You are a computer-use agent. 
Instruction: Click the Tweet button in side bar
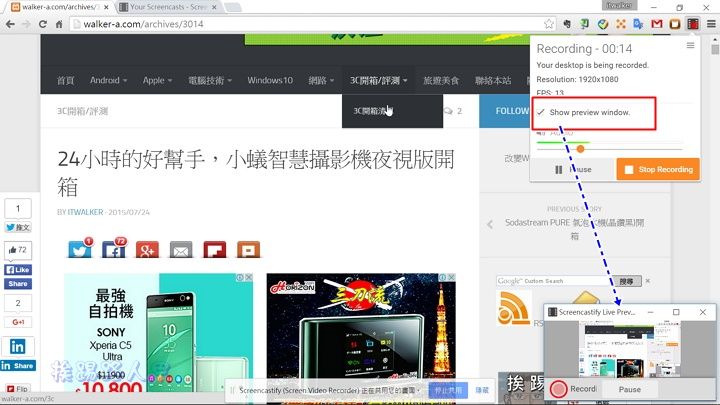(18, 227)
